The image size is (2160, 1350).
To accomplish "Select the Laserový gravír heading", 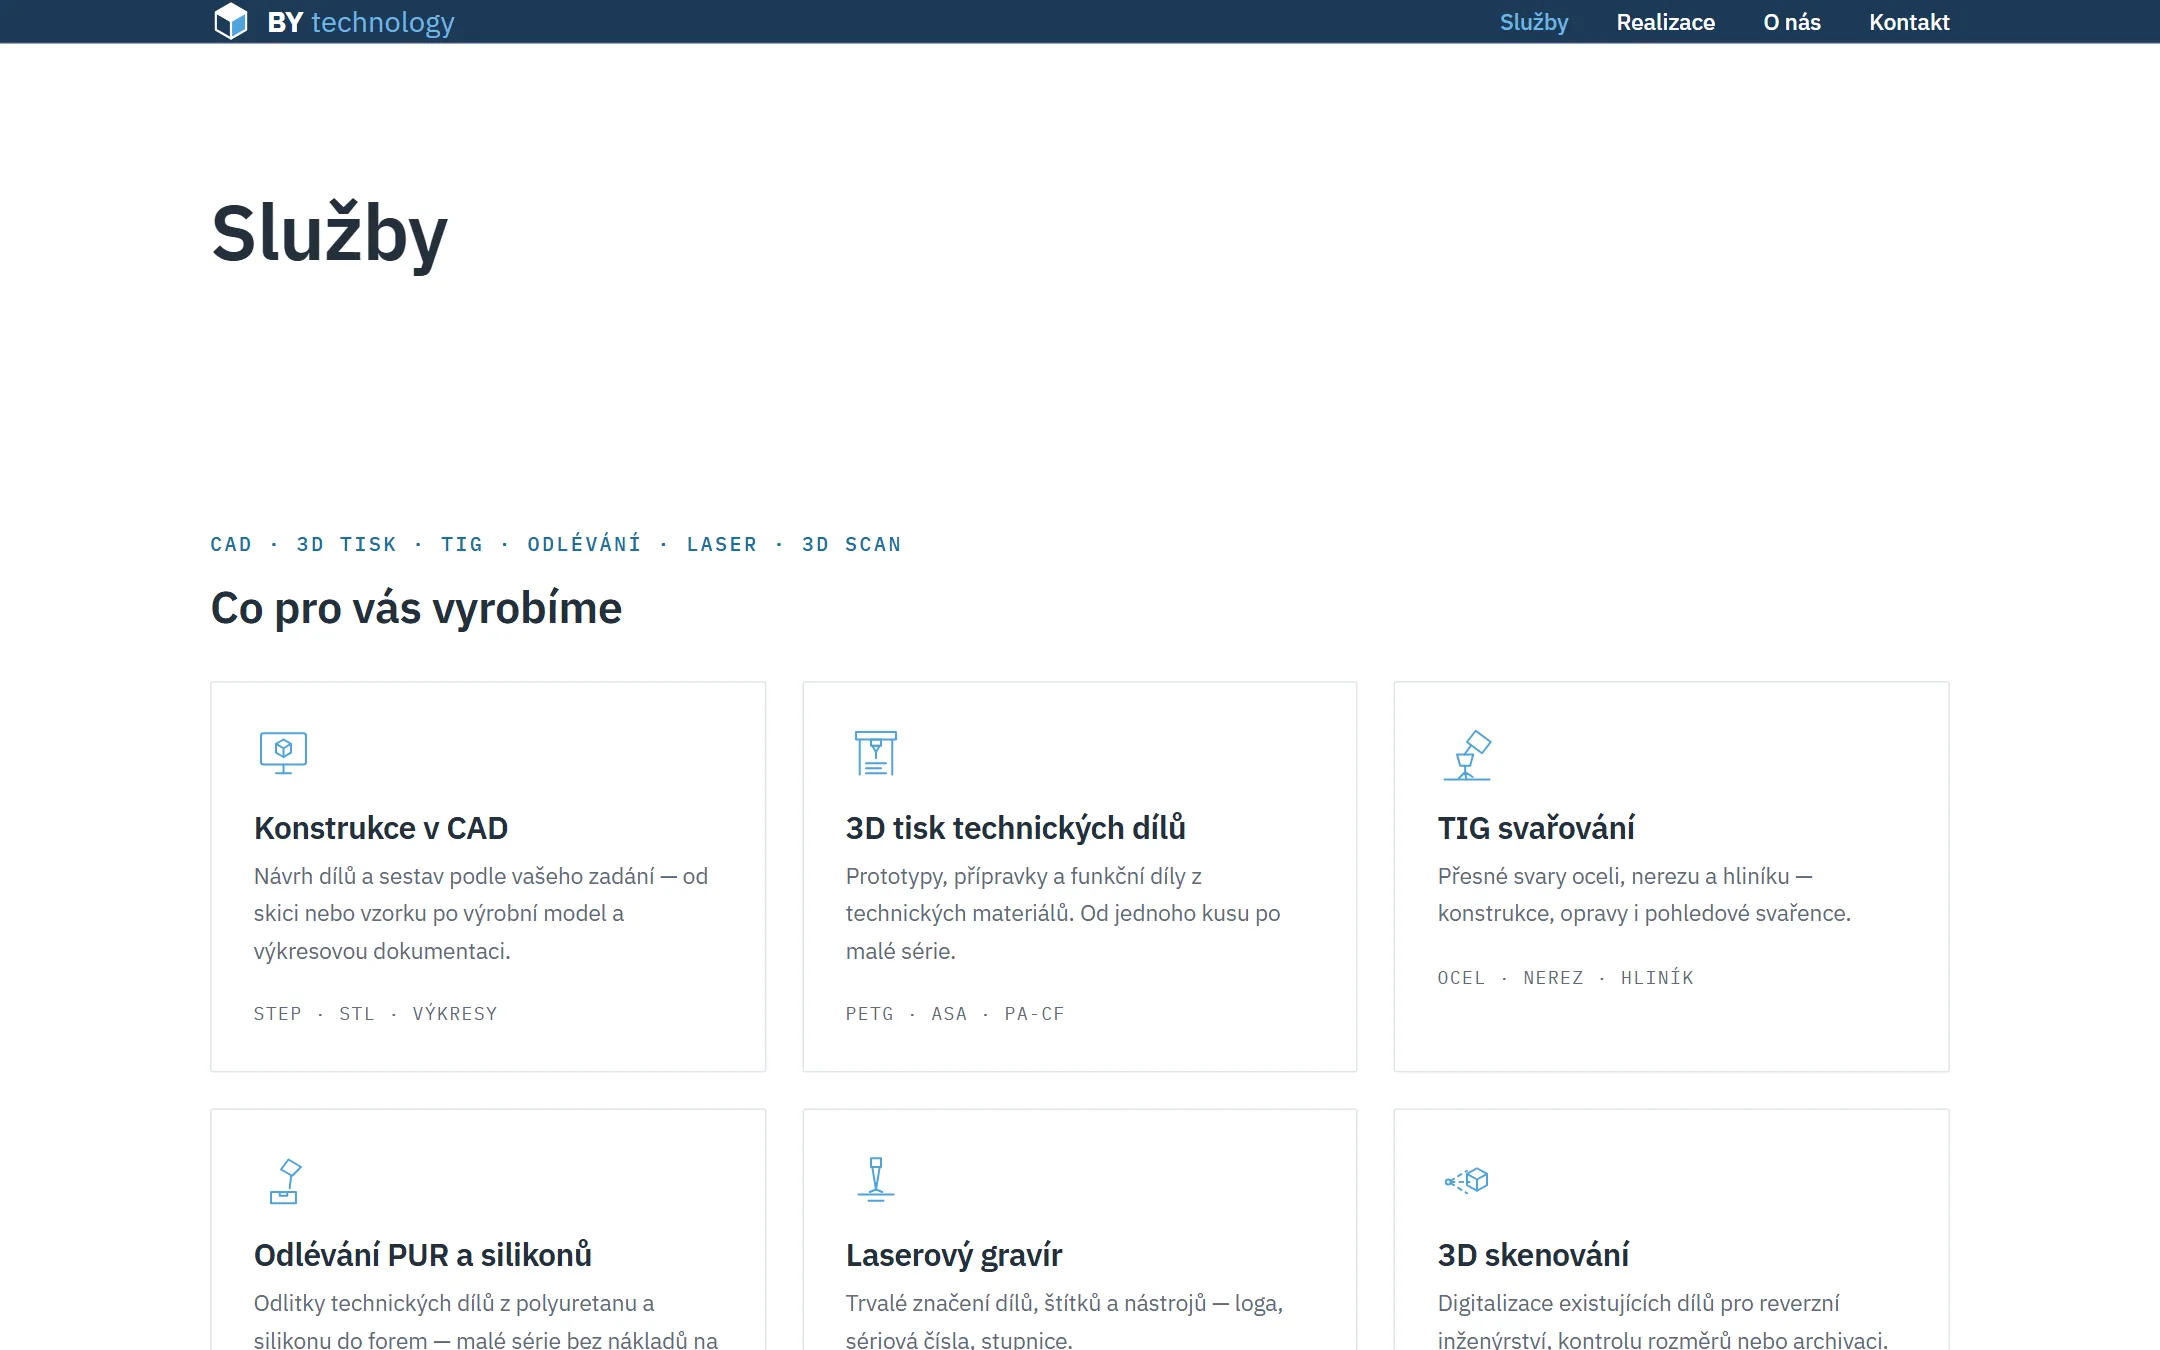I will pyautogui.click(x=954, y=1255).
